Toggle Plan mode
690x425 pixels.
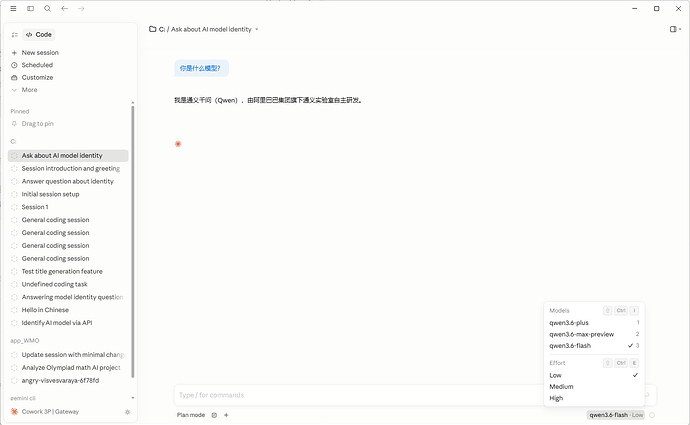191,415
